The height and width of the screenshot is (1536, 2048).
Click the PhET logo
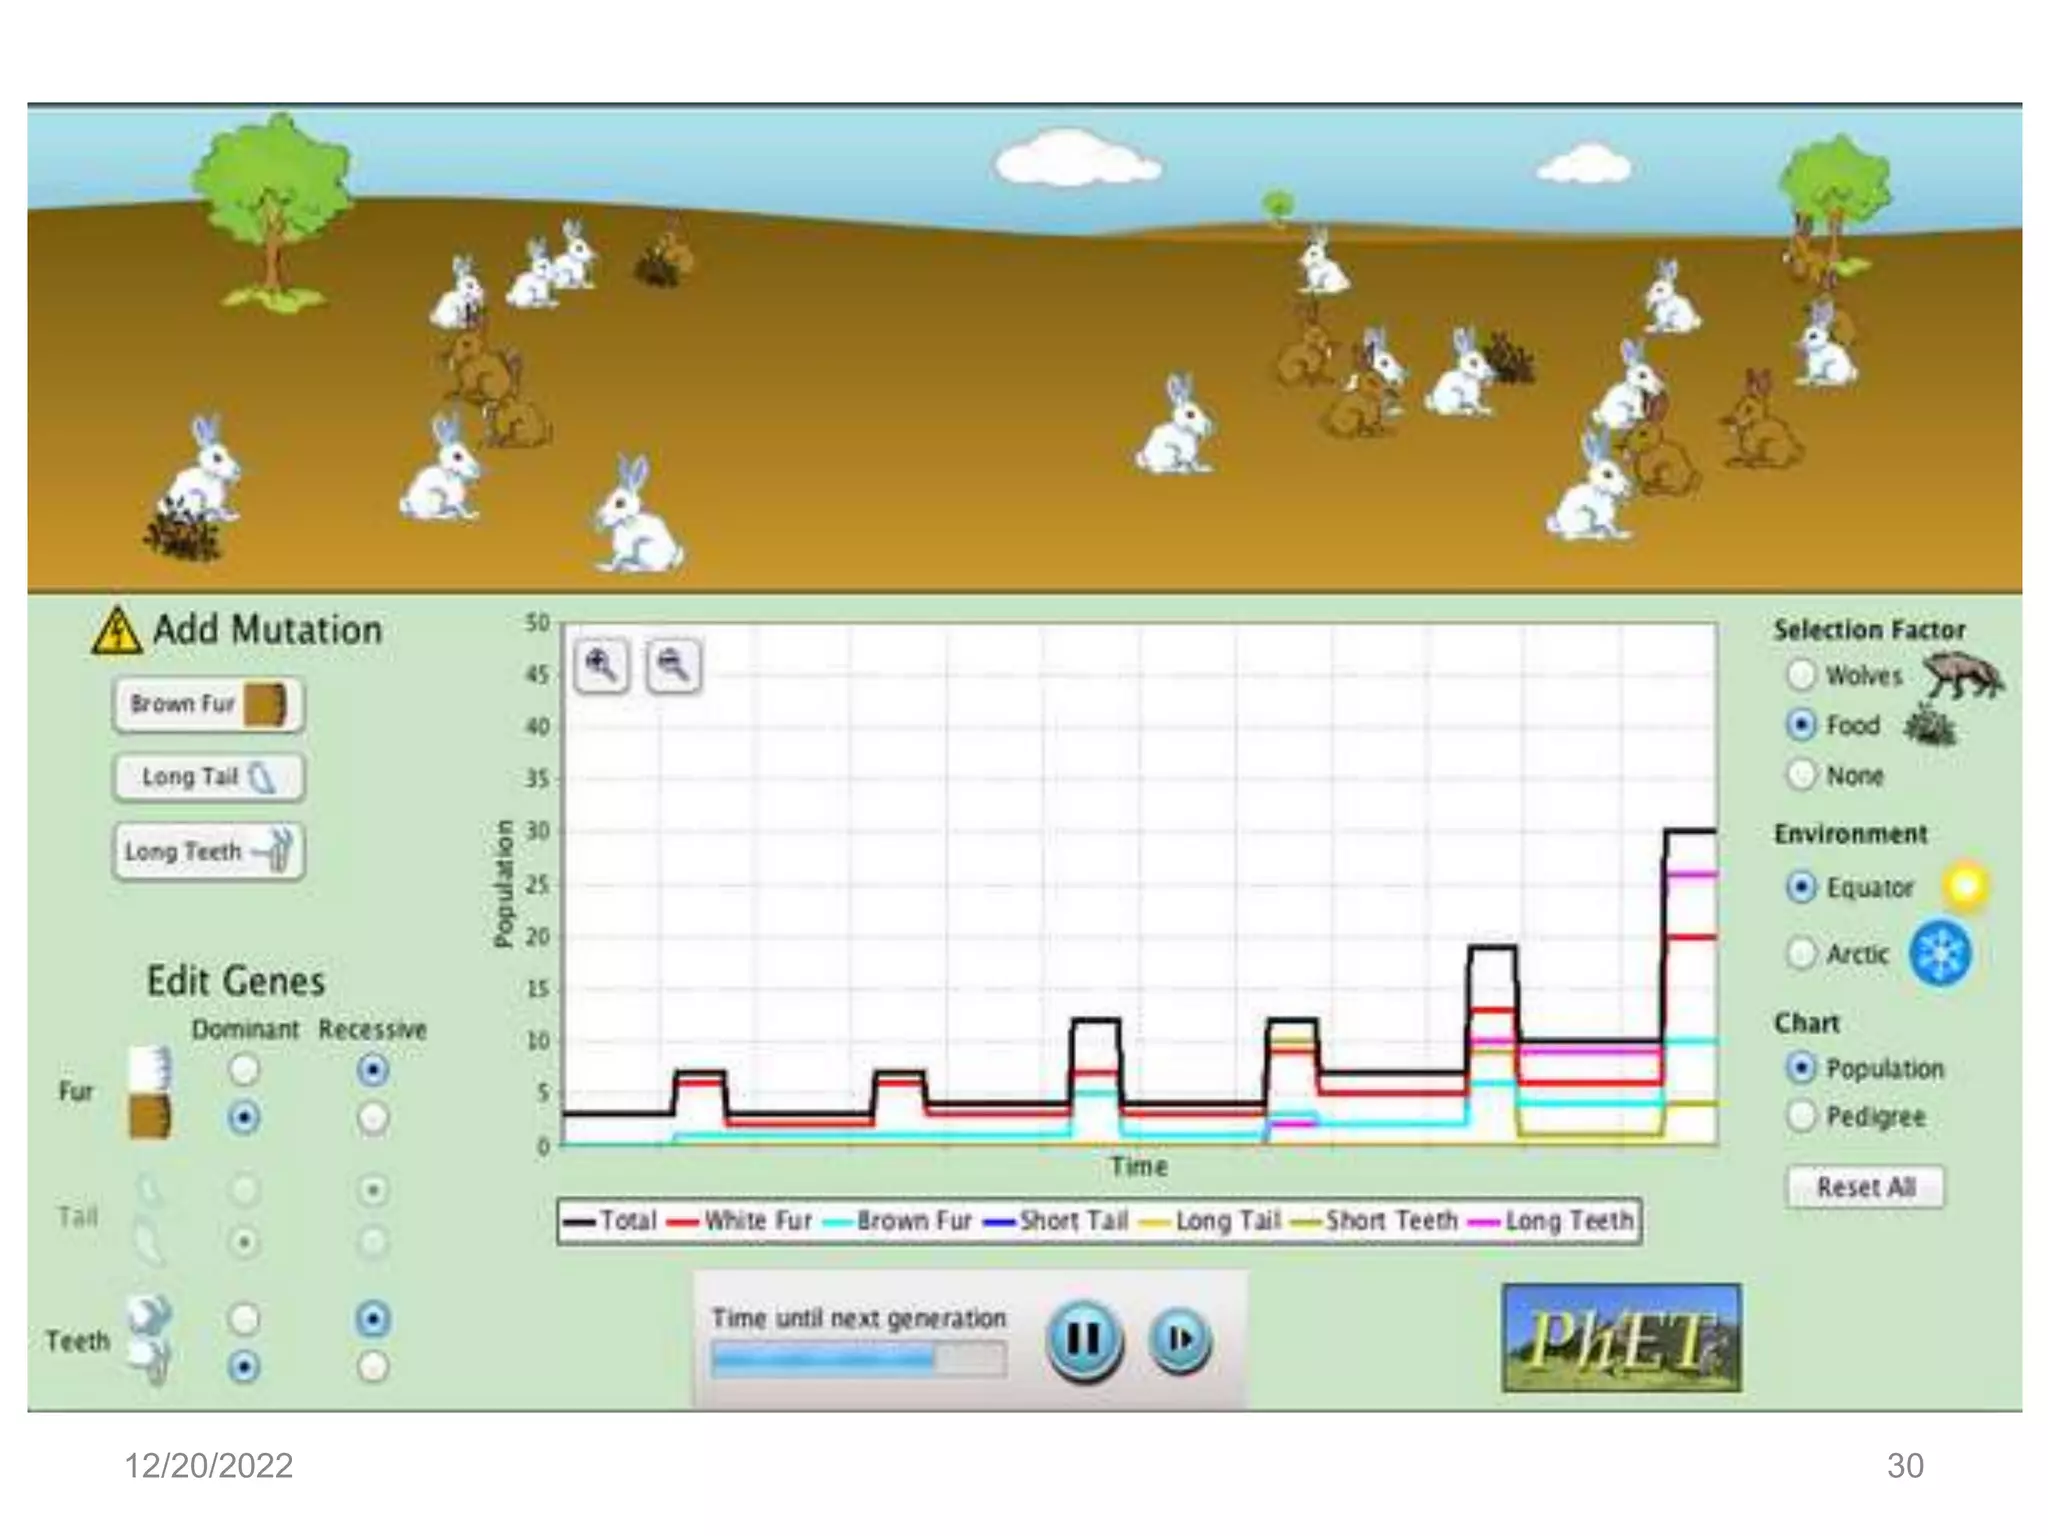[1621, 1338]
